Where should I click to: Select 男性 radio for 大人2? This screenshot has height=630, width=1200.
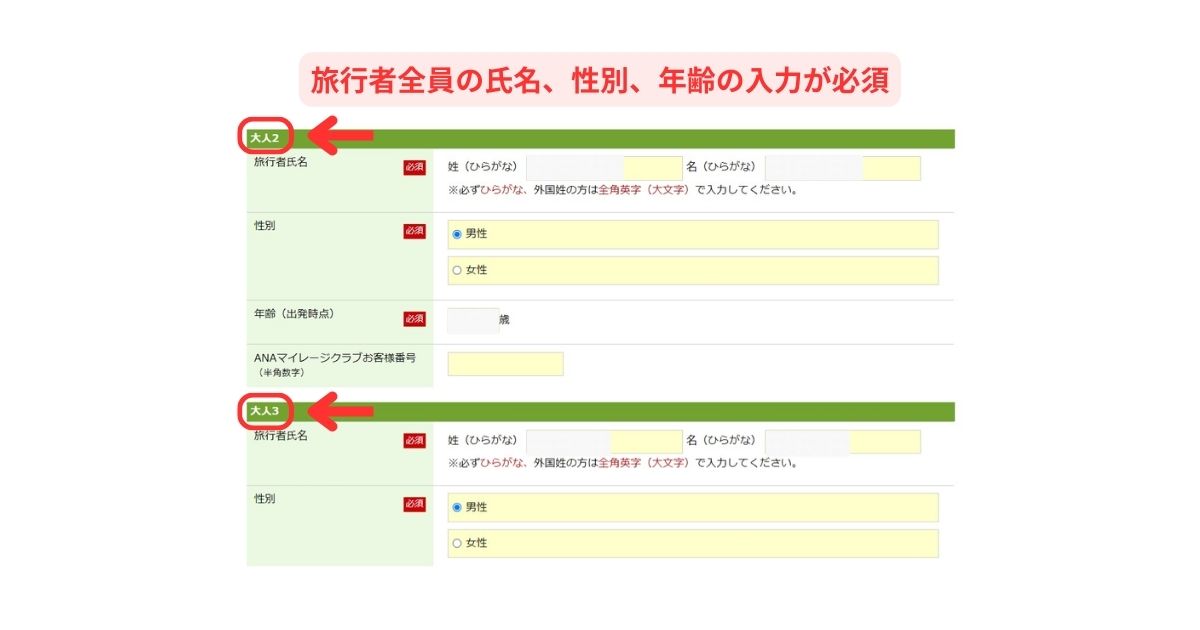(x=457, y=234)
